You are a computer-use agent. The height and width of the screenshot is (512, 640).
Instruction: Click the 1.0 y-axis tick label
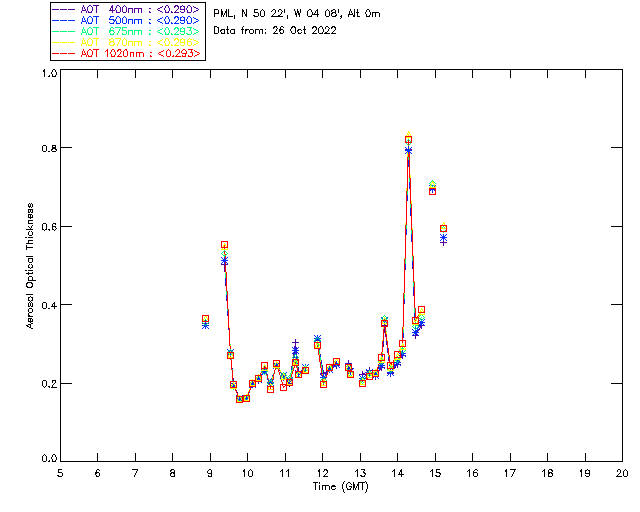(x=49, y=73)
